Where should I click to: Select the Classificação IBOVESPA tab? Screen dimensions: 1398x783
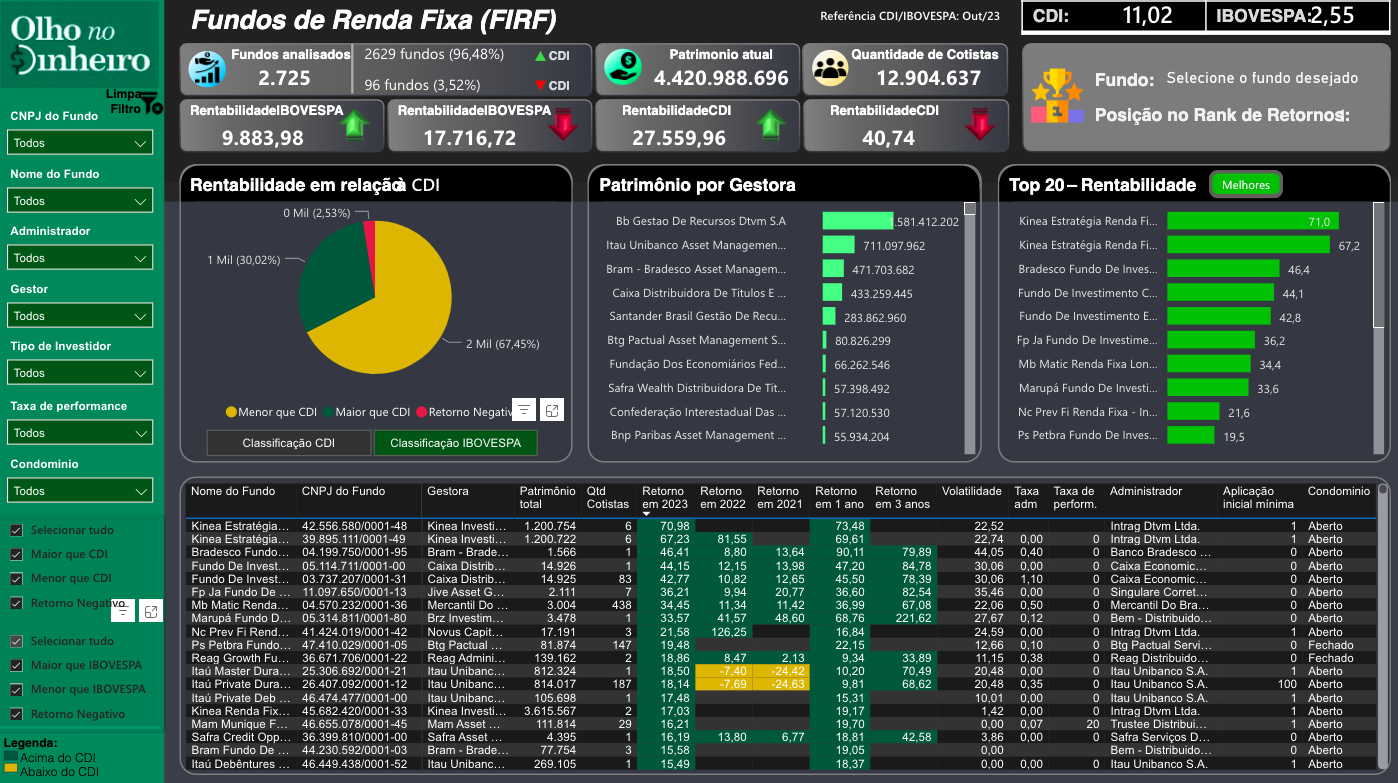(456, 442)
